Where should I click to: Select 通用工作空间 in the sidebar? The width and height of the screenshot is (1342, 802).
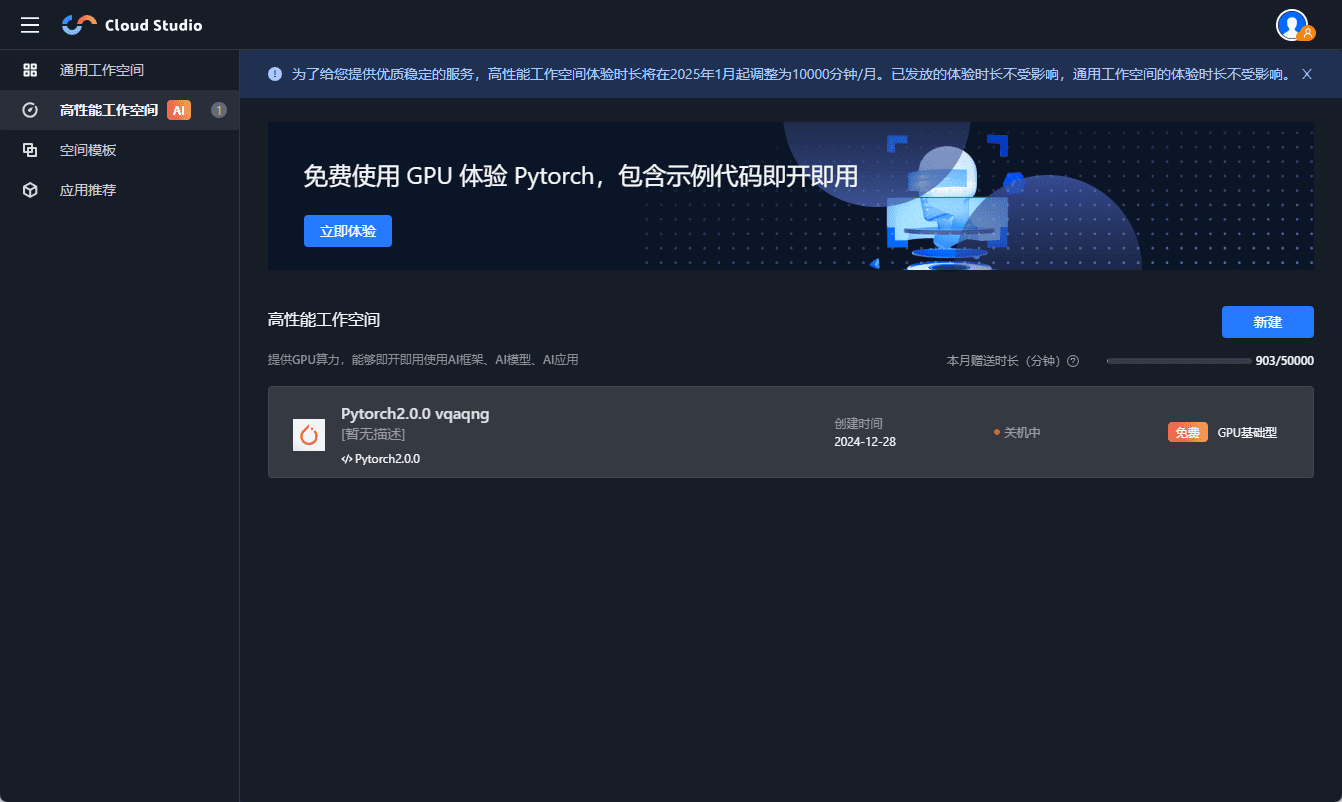(x=120, y=70)
